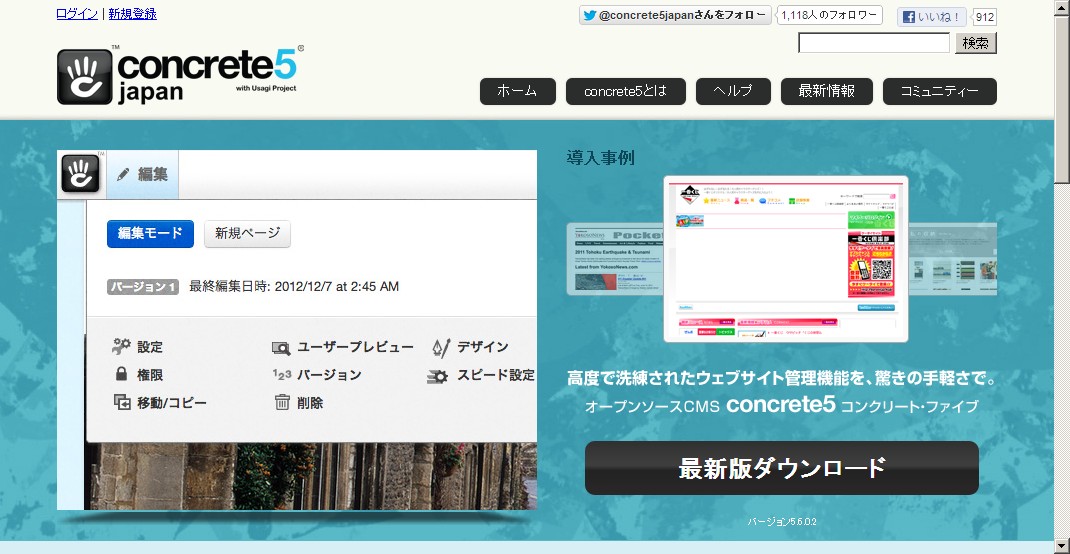This screenshot has width=1070, height=554.
Task: Open 最新情報 navigation item
Action: (x=826, y=91)
